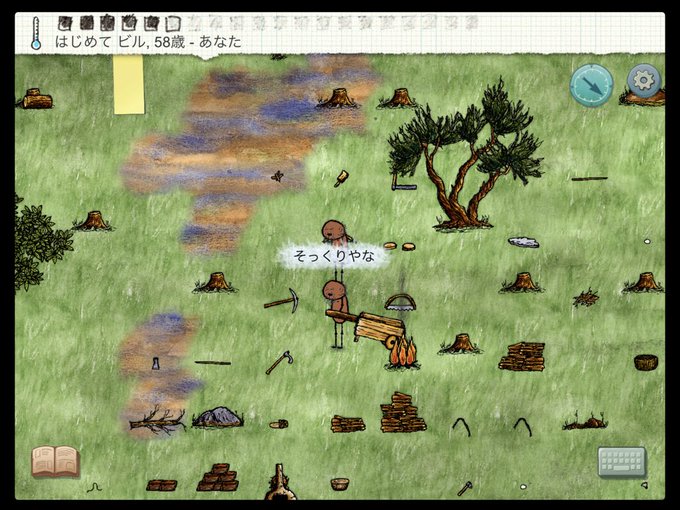
Task: Tap the small worm in the bottom-left
Action: click(x=94, y=488)
